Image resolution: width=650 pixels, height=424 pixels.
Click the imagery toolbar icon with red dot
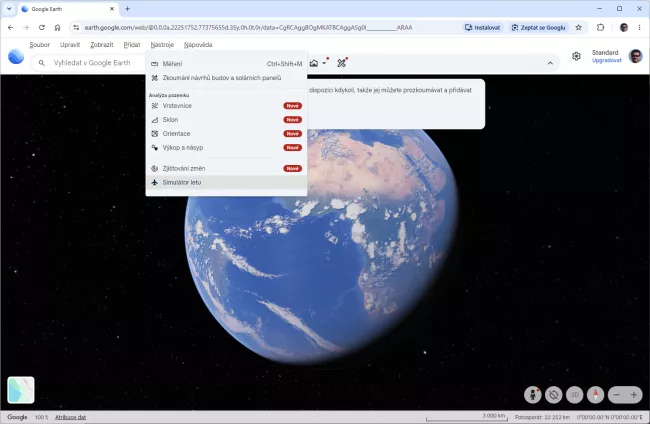(314, 63)
